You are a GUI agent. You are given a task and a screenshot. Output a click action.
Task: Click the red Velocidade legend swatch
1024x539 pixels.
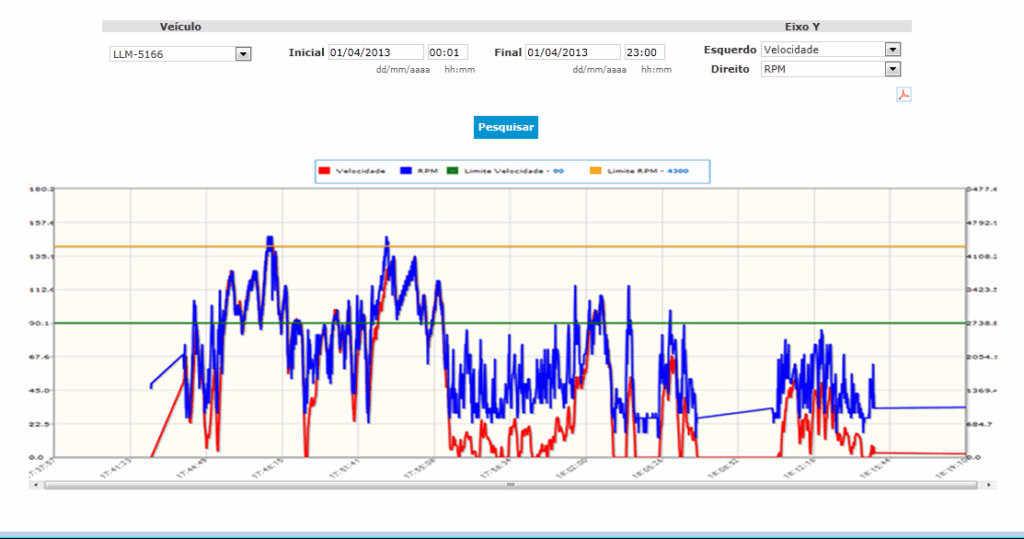point(324,171)
